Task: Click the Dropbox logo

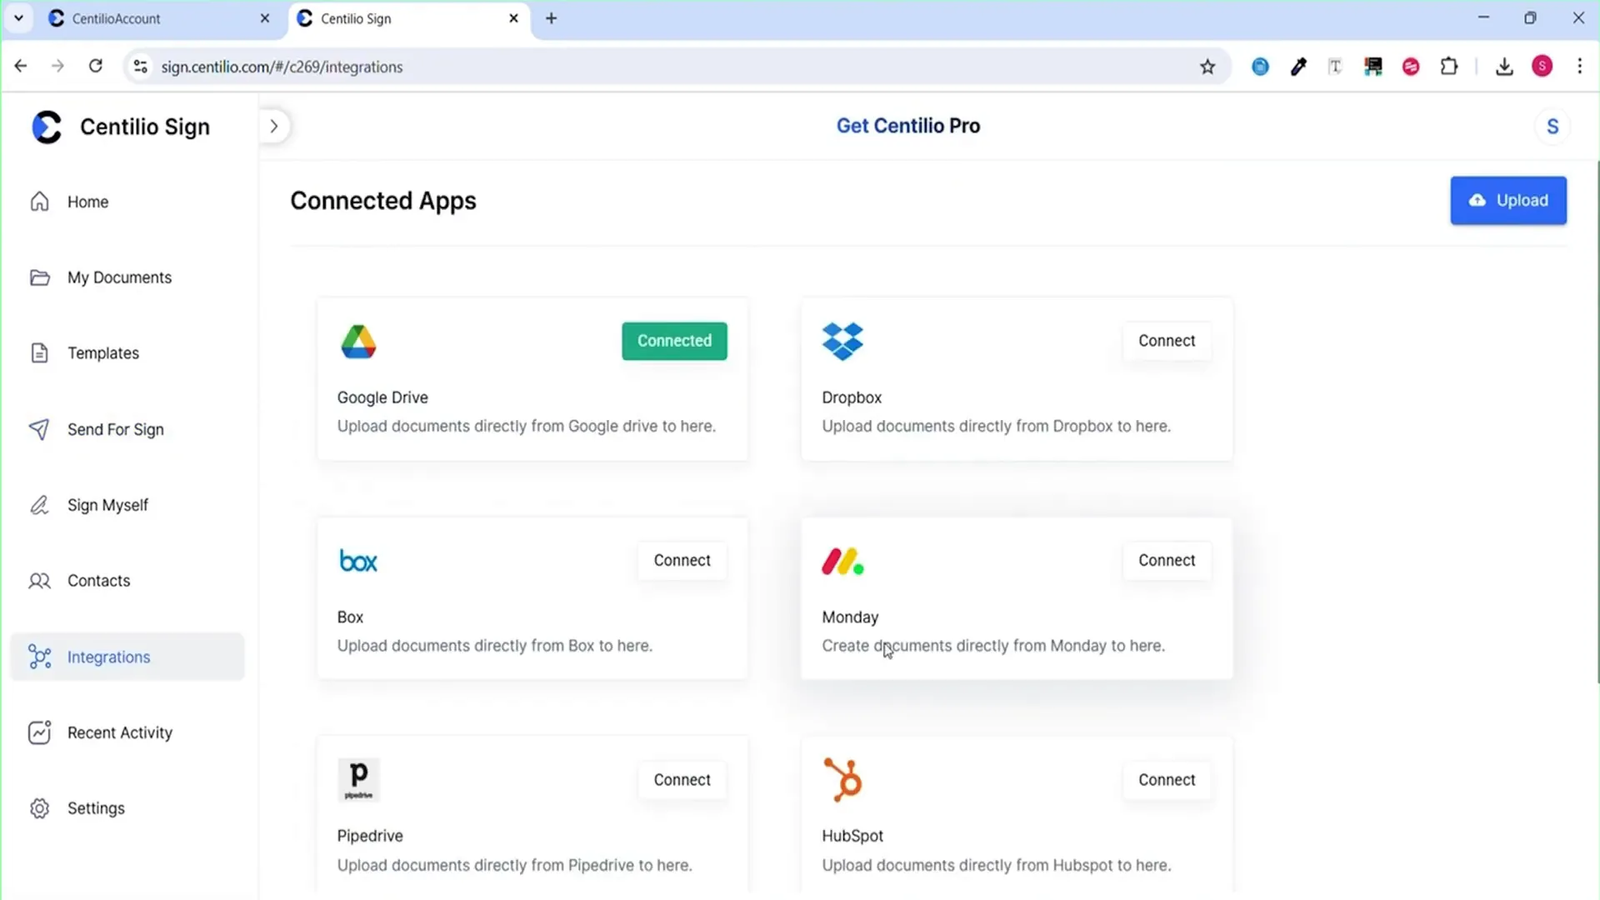Action: click(843, 341)
